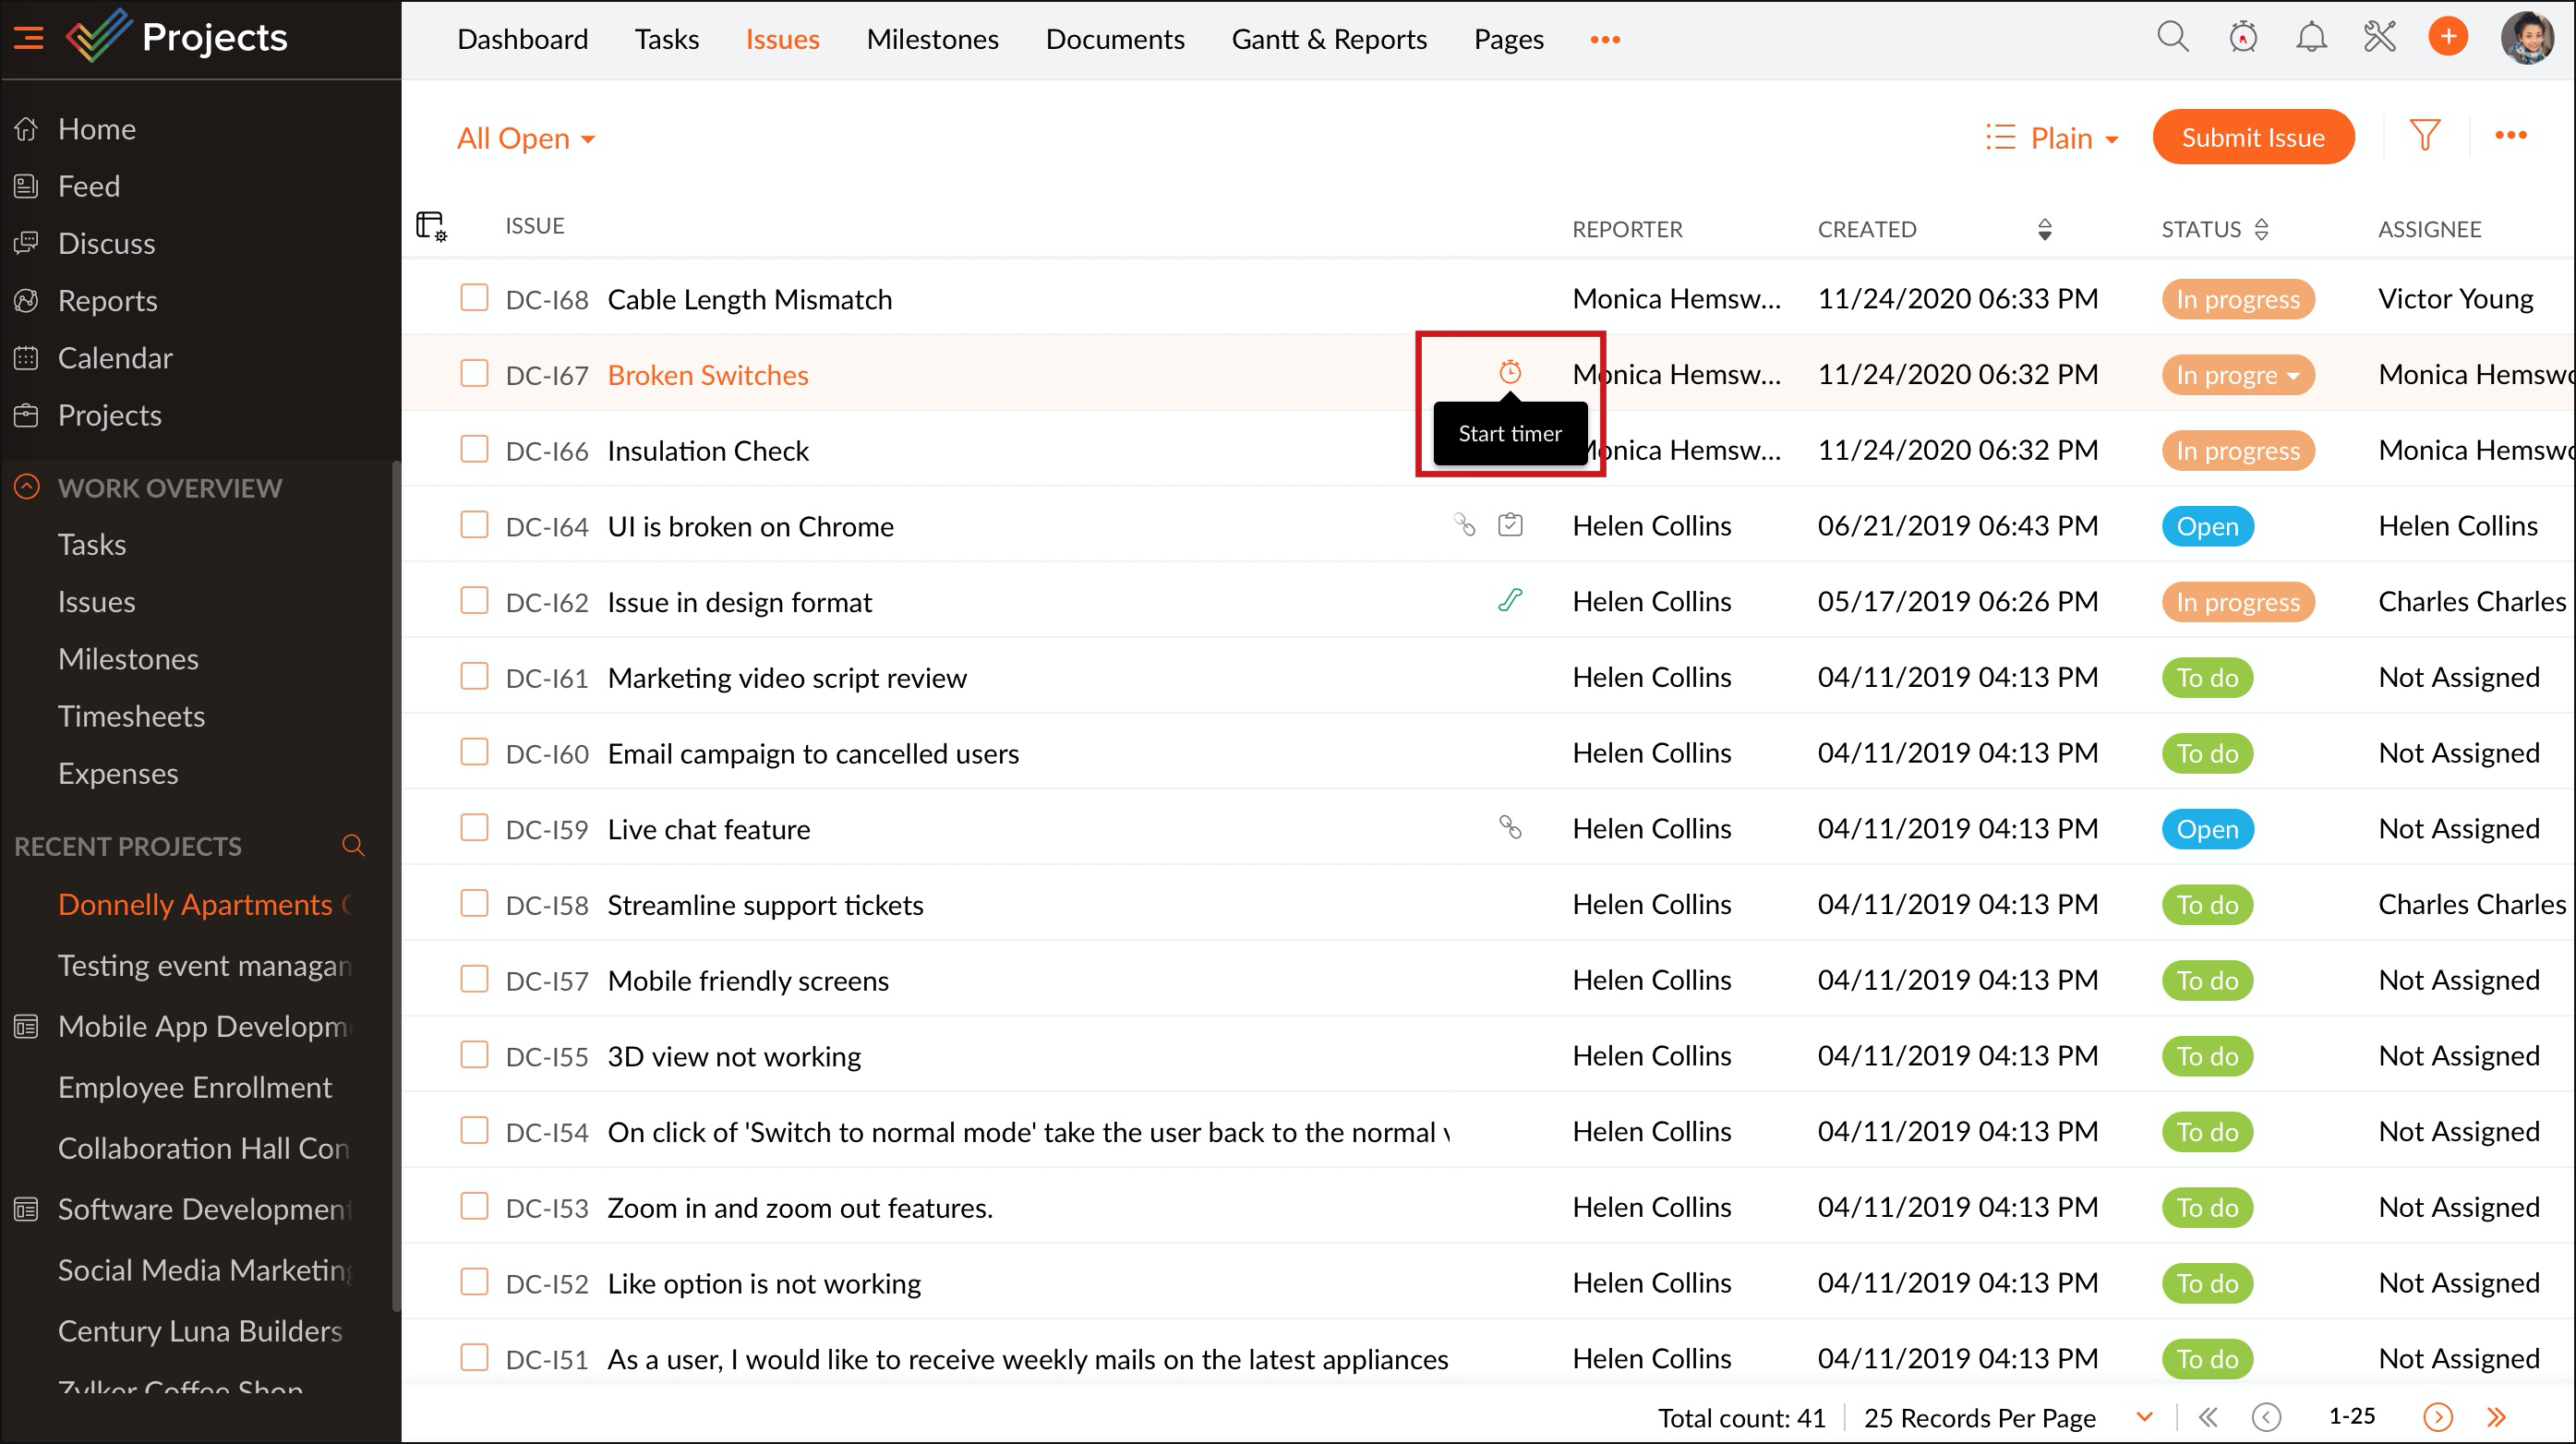Tick the checkbox for Live chat feature

coord(474,828)
